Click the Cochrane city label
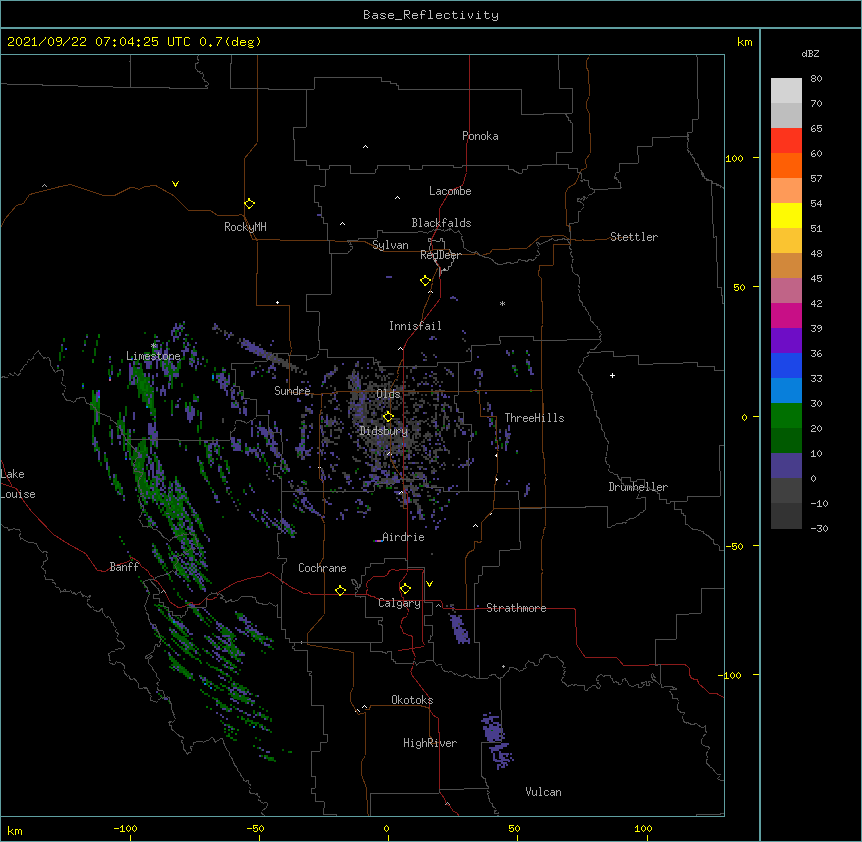Screen dimensions: 862x842 322,568
